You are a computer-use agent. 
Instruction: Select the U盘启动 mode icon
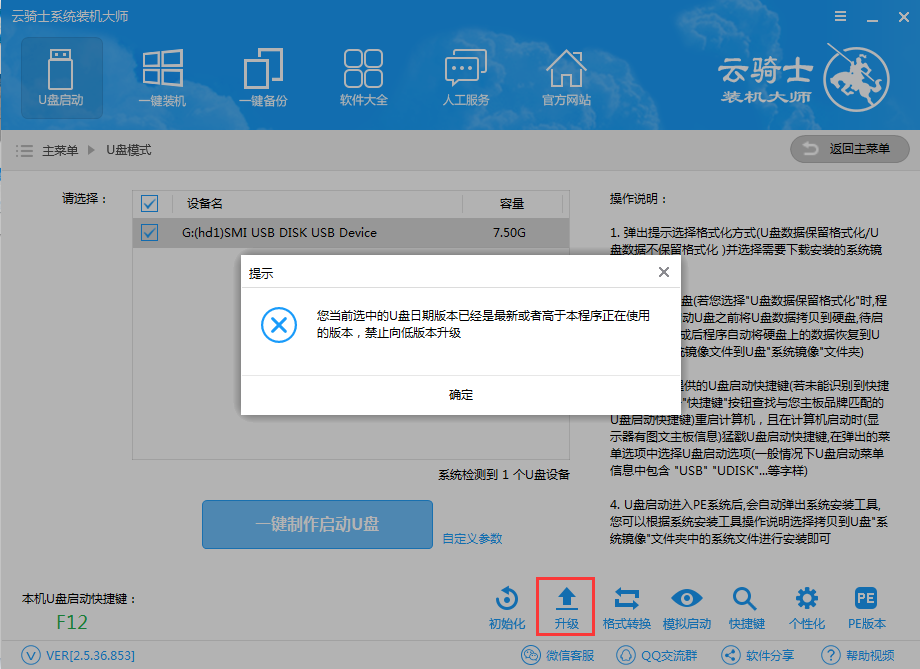point(61,77)
